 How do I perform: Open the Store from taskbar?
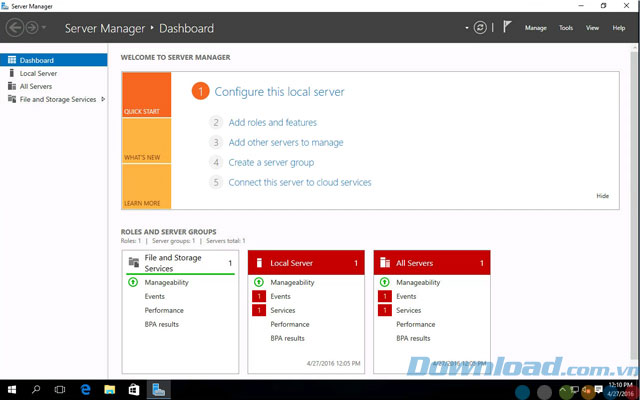[x=134, y=390]
